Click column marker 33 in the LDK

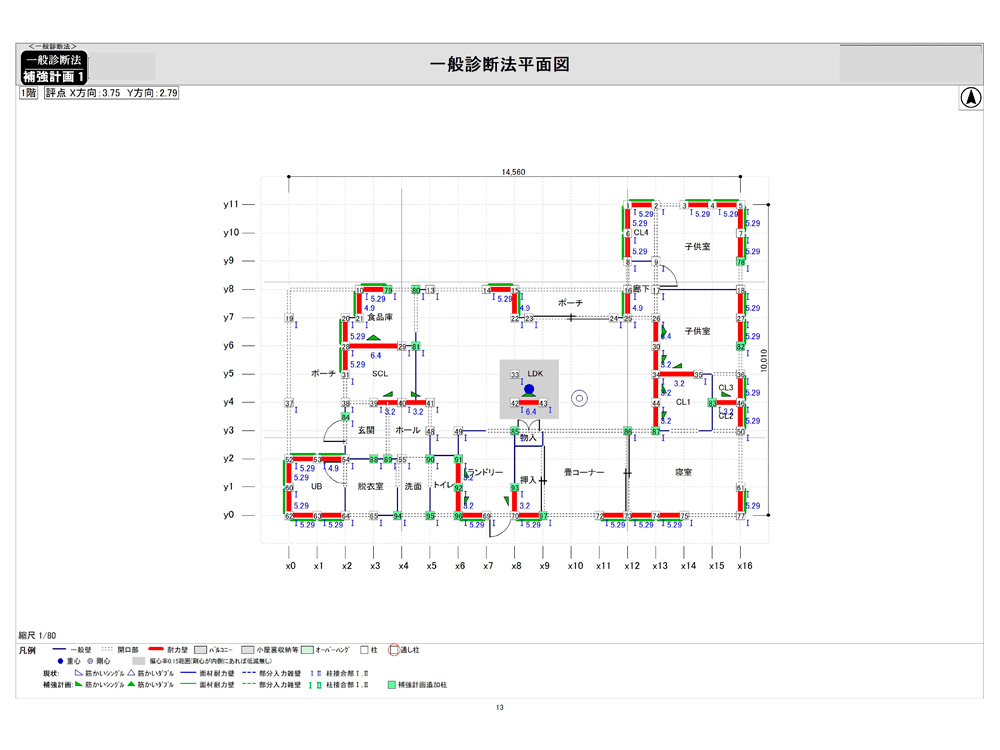(x=515, y=375)
